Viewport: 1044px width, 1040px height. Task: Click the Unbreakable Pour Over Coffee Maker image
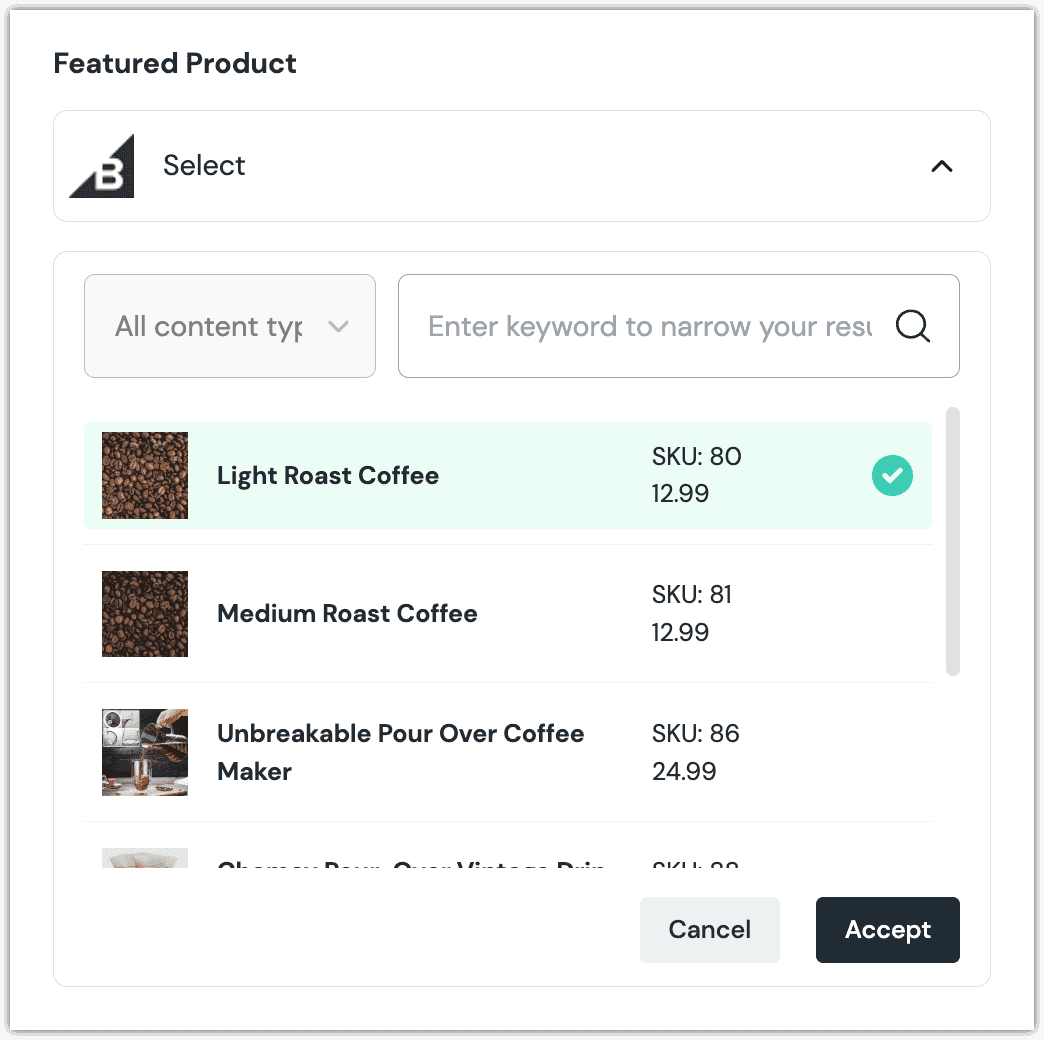144,752
